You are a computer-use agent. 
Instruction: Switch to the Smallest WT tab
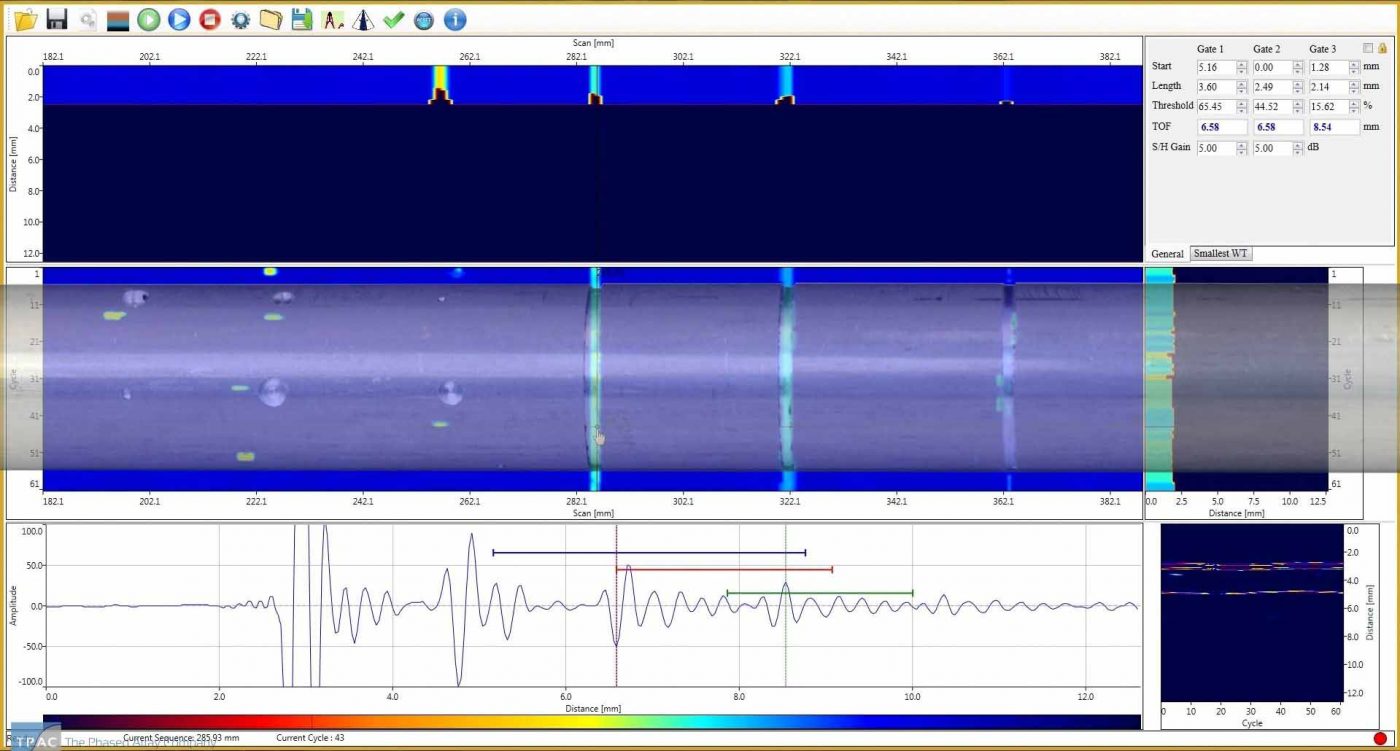(1221, 254)
